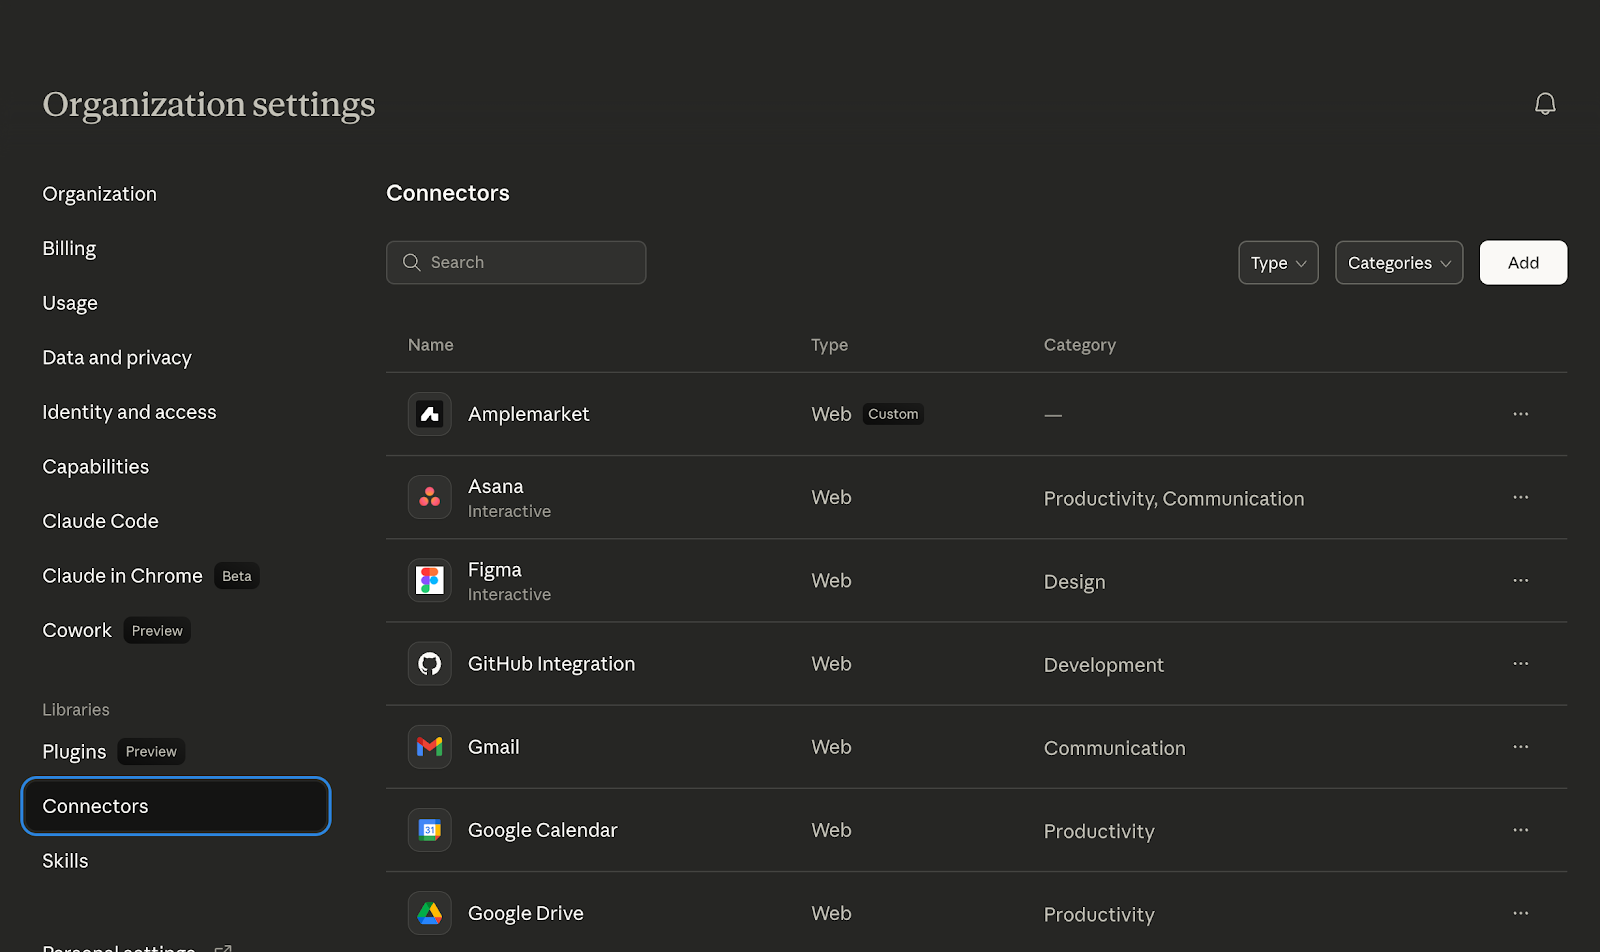
Task: Expand the Categories filter dropdown
Action: 1398,263
